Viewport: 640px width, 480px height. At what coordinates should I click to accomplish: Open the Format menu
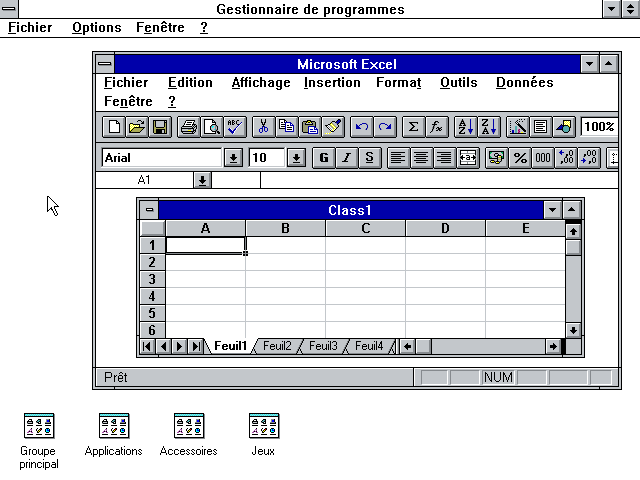399,82
